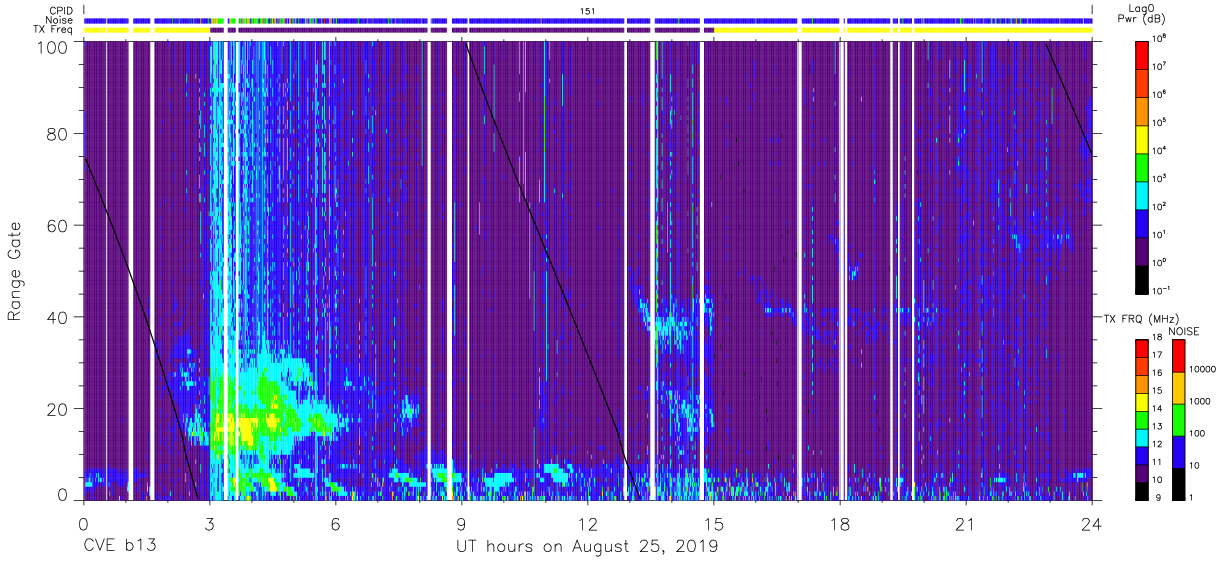Click x-axis tick label 24
Image resolution: width=1228 pixels, height=567 pixels.
point(1092,523)
